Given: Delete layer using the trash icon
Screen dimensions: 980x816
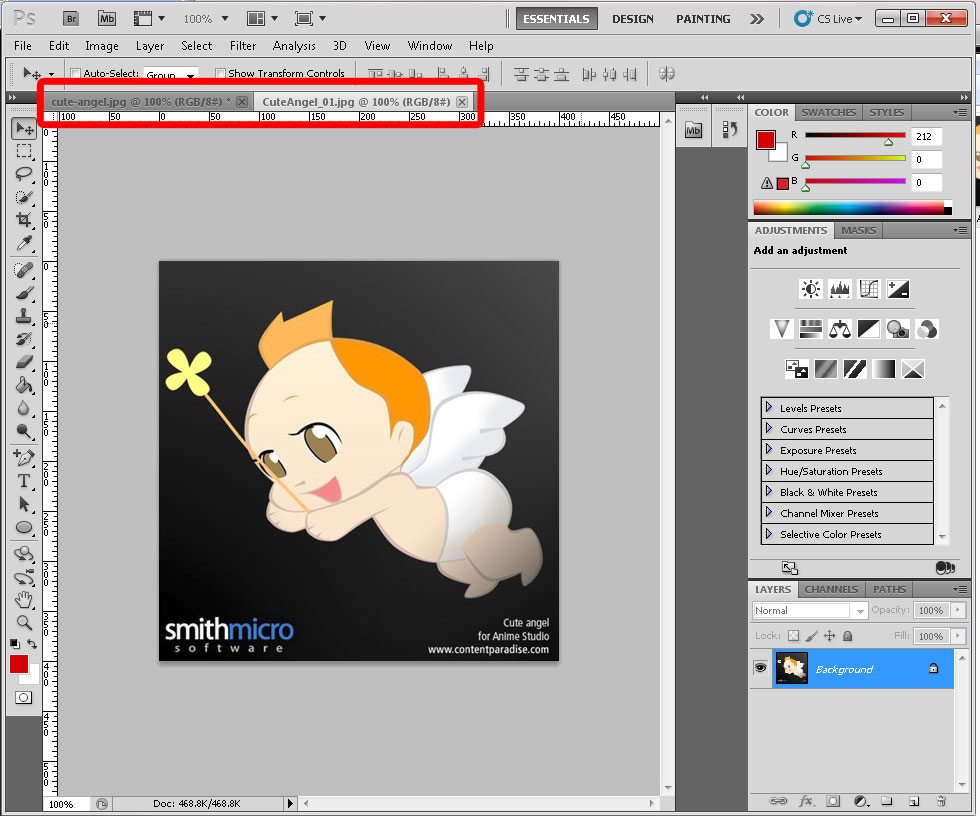Looking at the screenshot, I should click(x=941, y=801).
